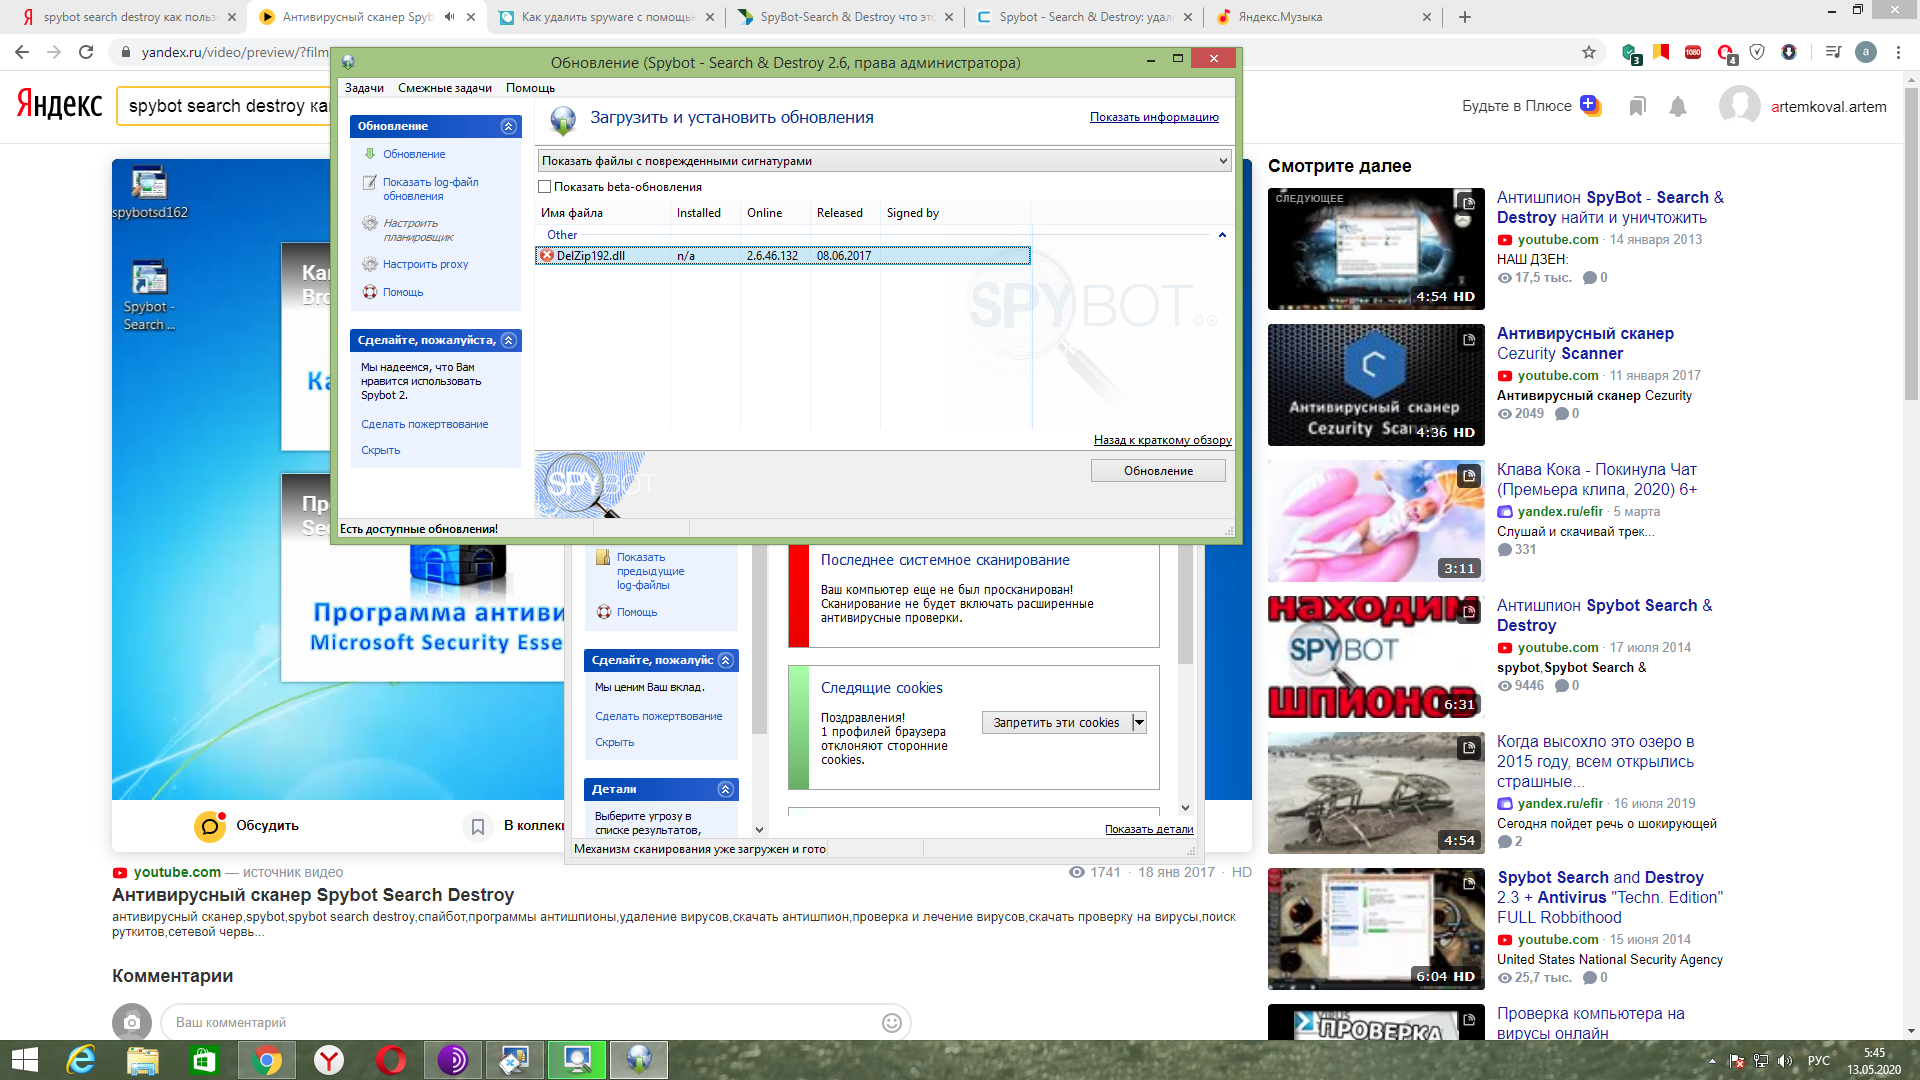The image size is (1920, 1080).
Task: Enable Показать beta-обновления checkbox
Action: [x=545, y=187]
